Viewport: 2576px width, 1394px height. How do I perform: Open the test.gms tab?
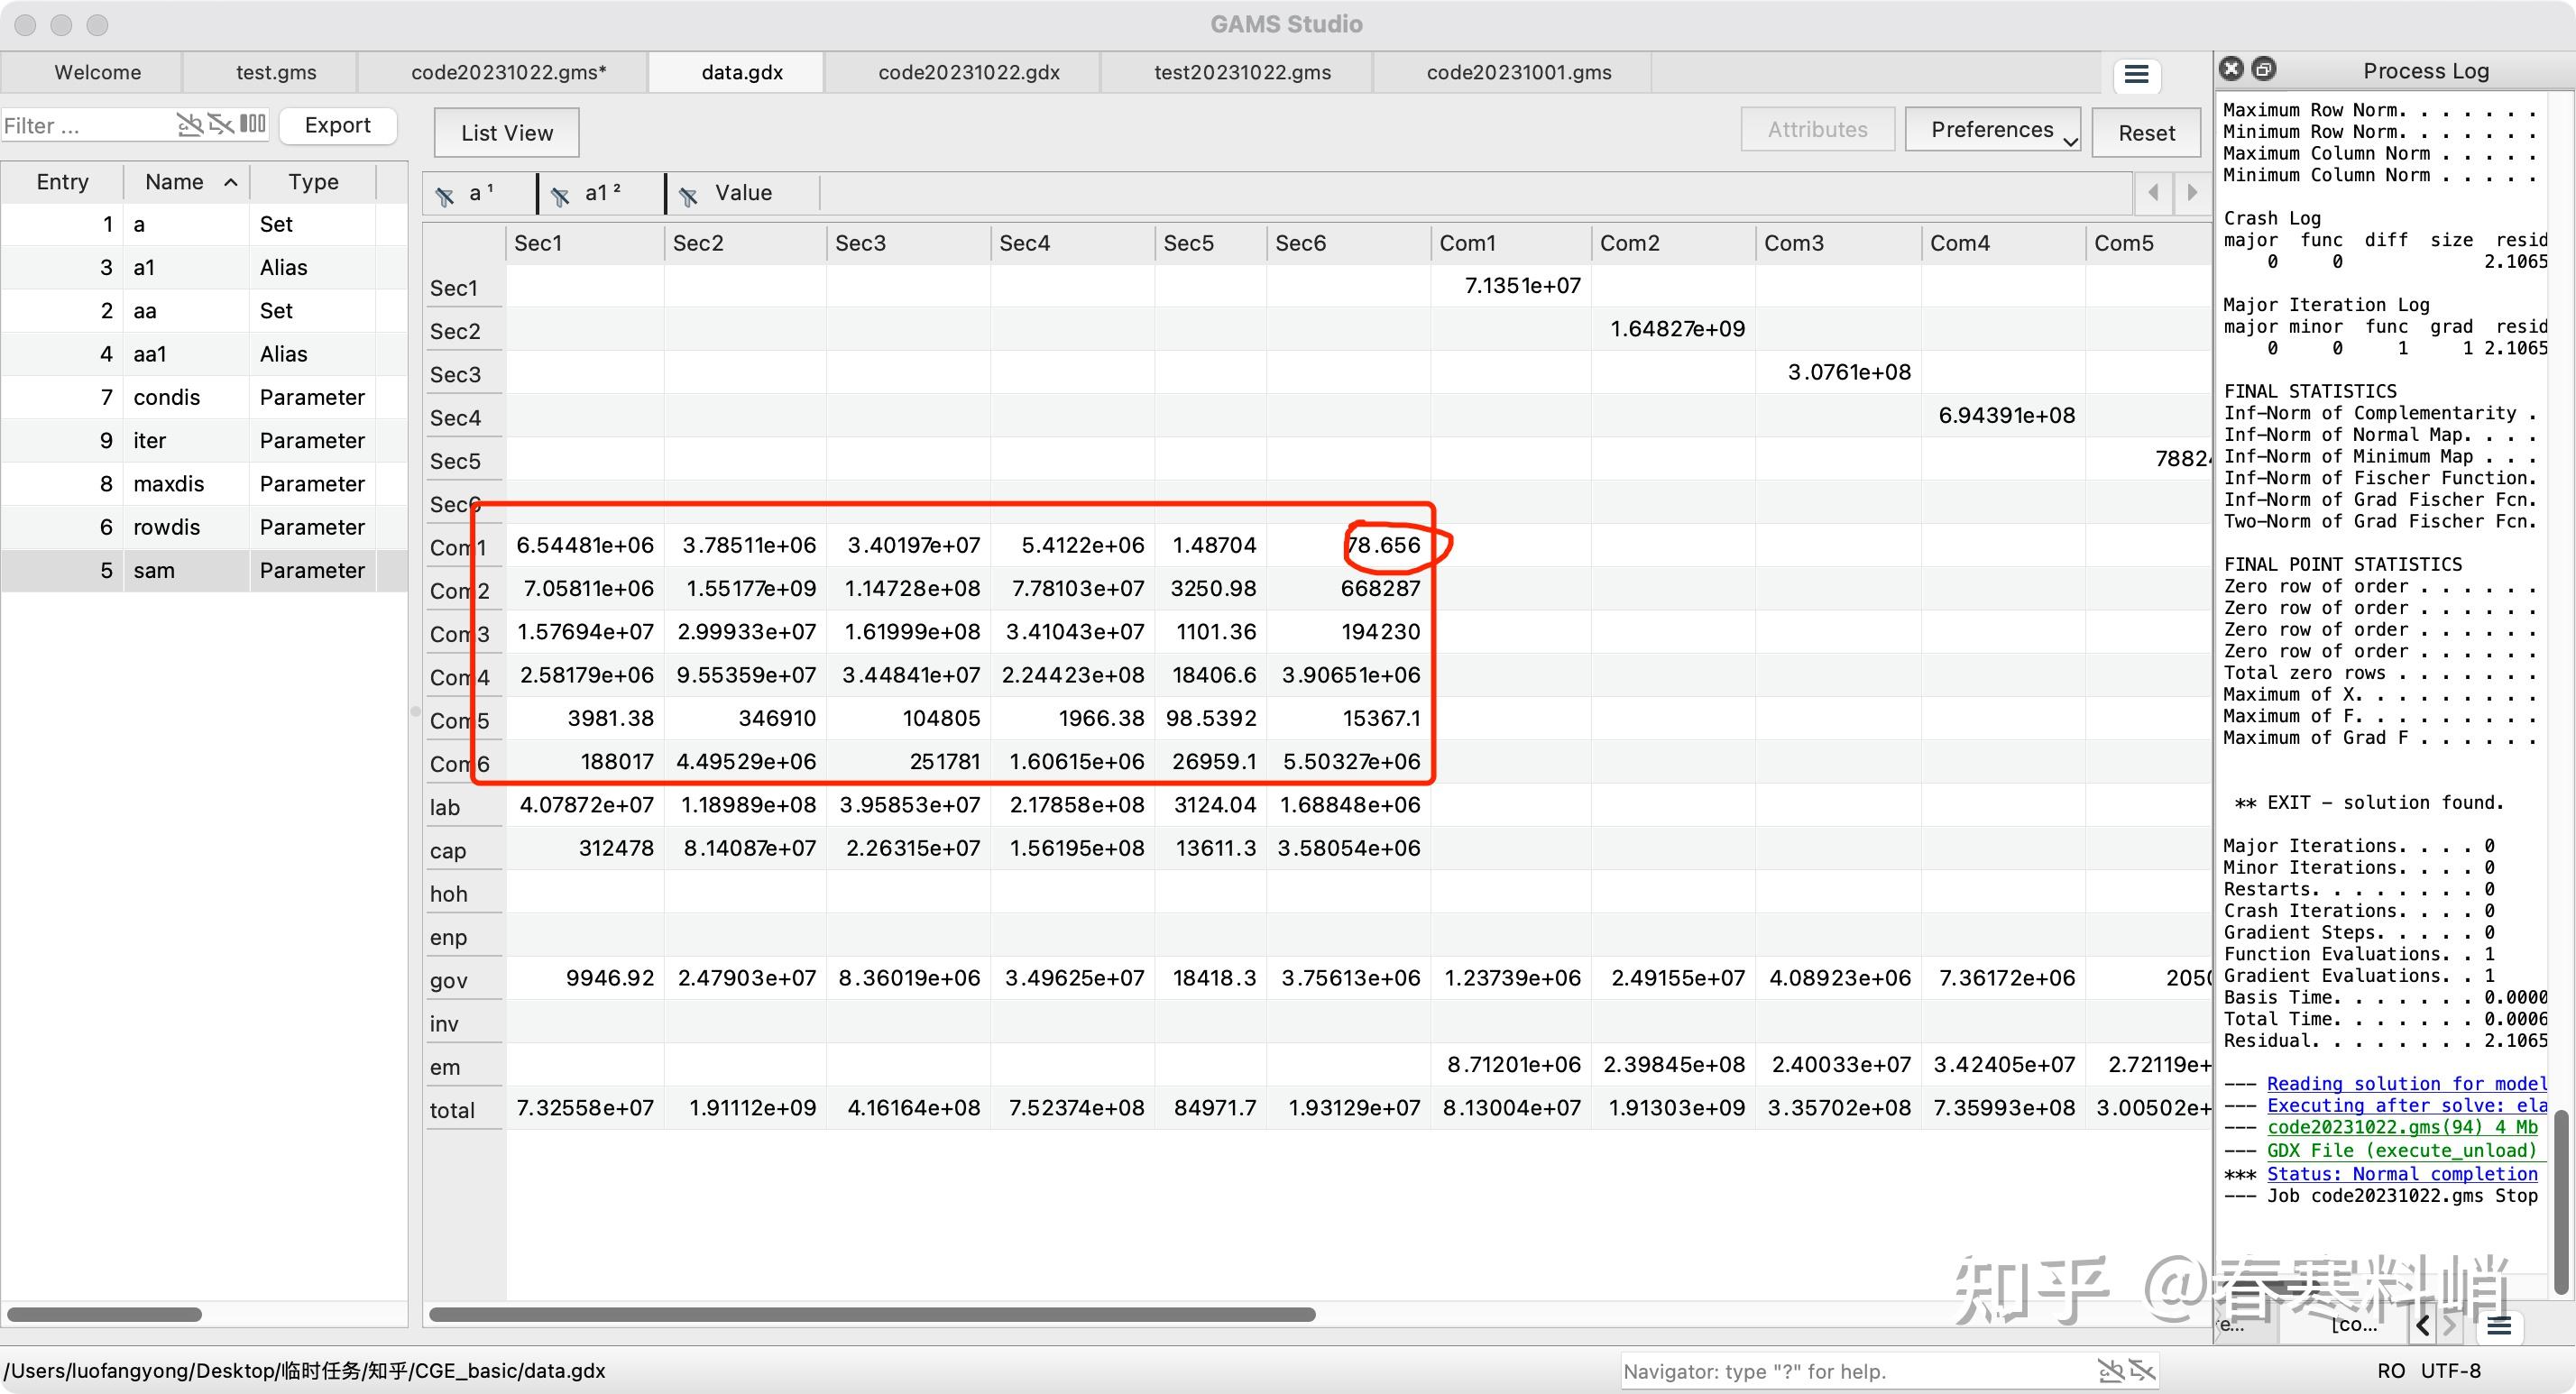pos(276,73)
